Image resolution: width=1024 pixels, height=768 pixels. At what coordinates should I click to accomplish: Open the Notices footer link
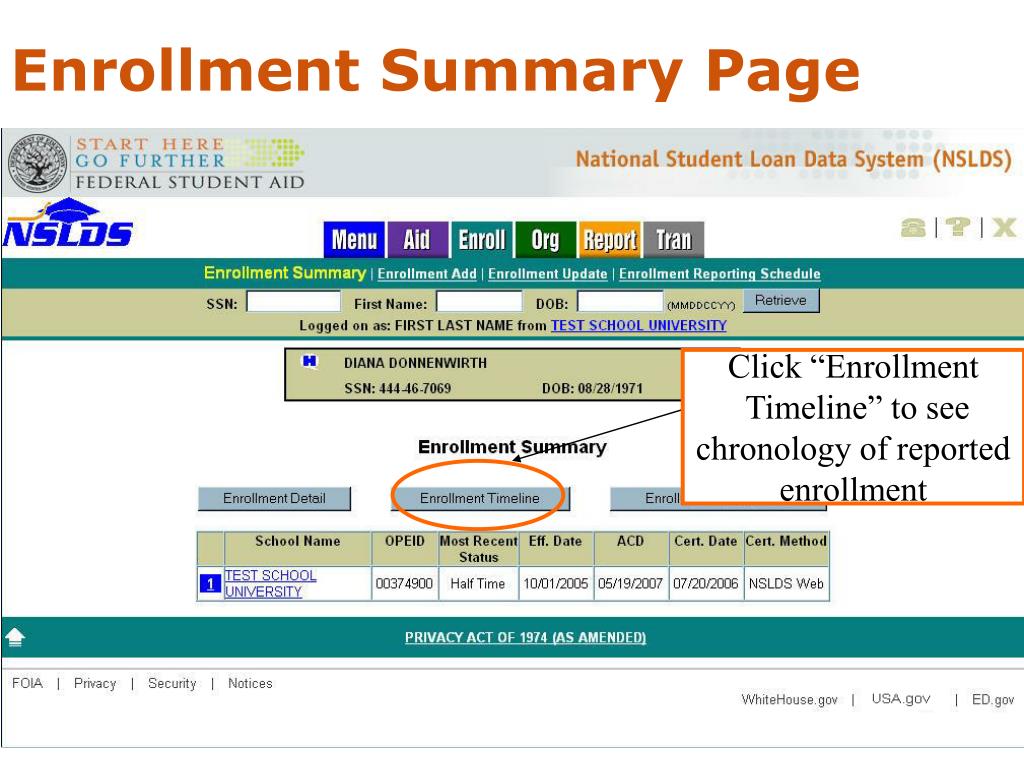(x=250, y=683)
